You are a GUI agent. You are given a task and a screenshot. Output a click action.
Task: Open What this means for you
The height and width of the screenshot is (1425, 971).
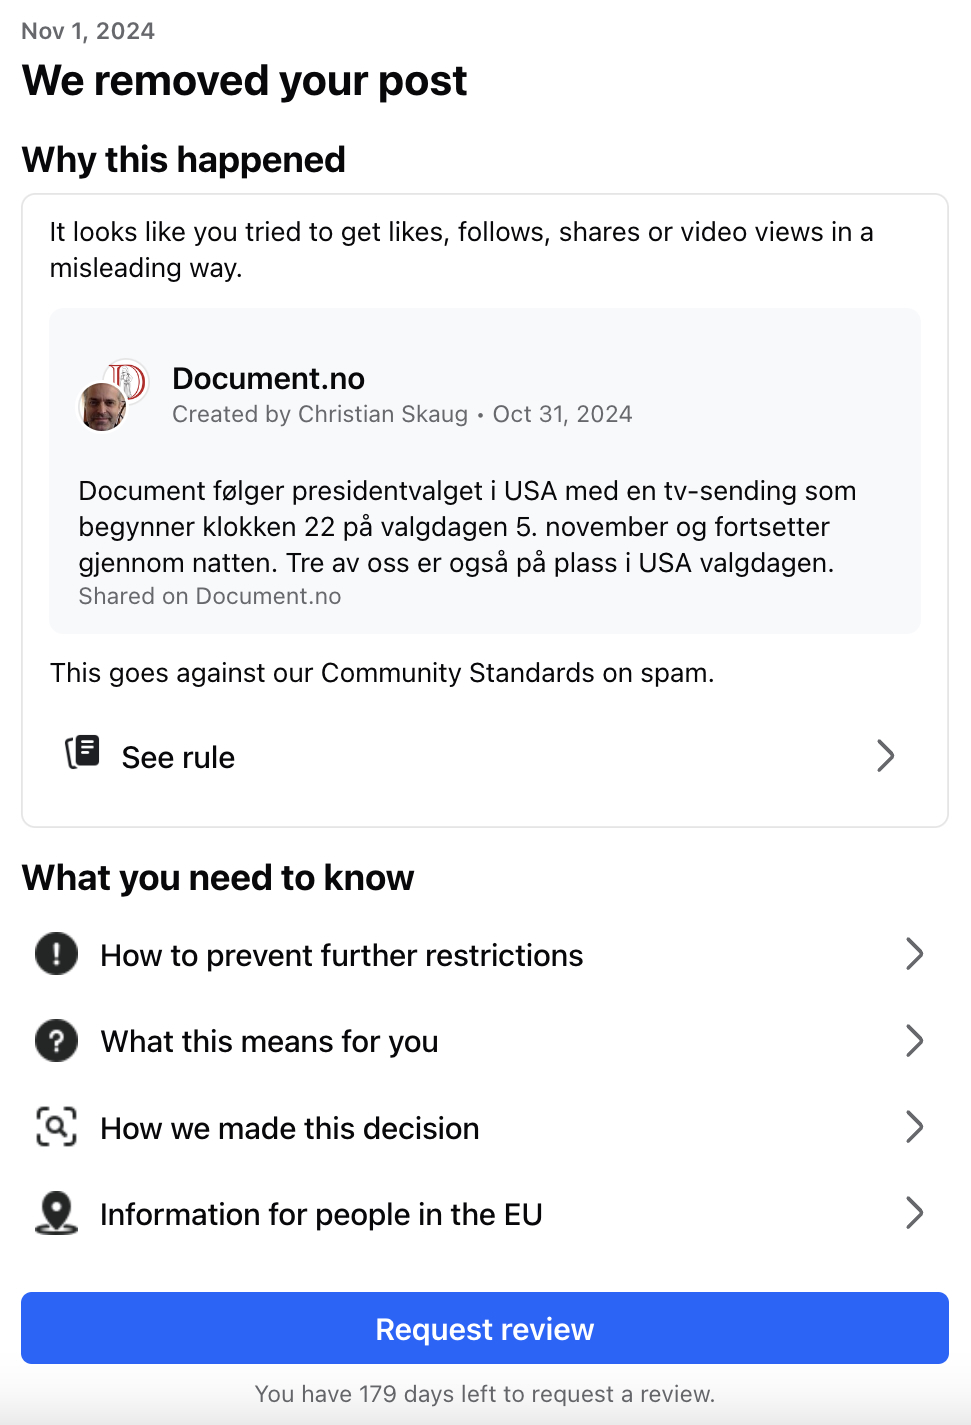[270, 1042]
